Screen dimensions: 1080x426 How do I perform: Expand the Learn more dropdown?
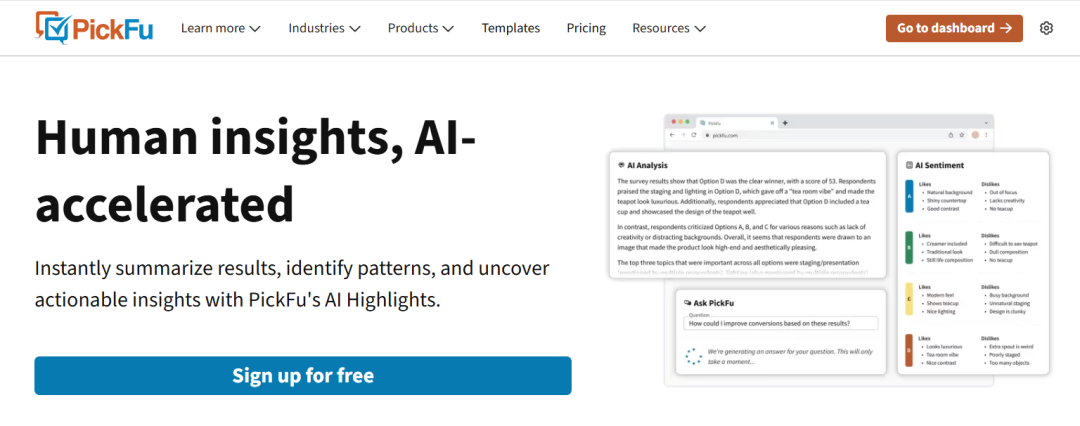tap(220, 28)
